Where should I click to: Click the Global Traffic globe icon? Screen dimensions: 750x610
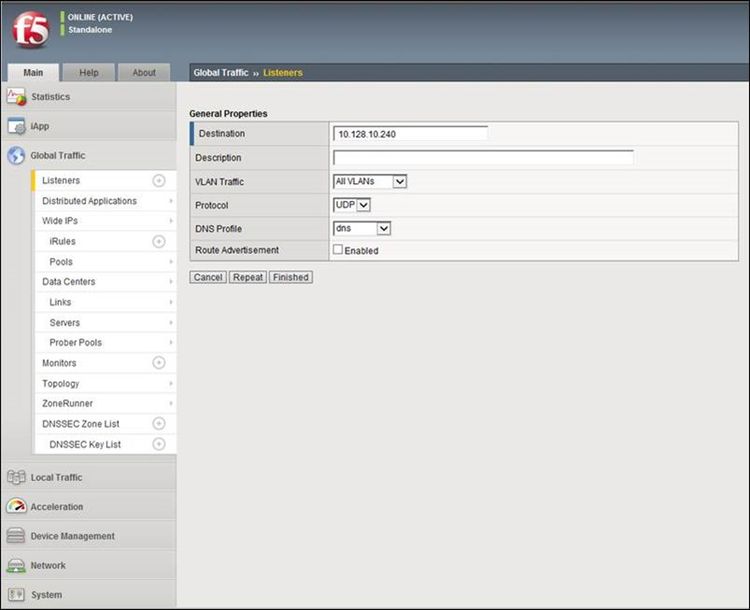[x=16, y=156]
